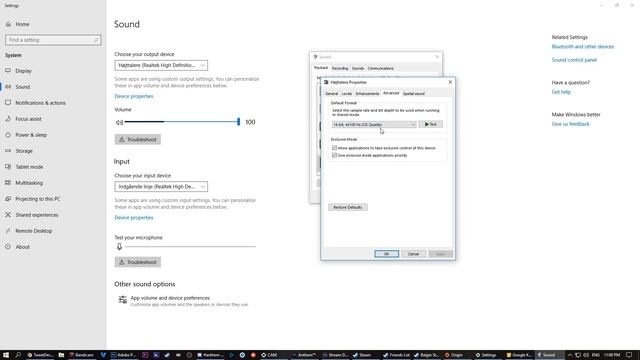This screenshot has width=640, height=360.
Task: Click Troubleshoot under microphone test
Action: [138, 262]
